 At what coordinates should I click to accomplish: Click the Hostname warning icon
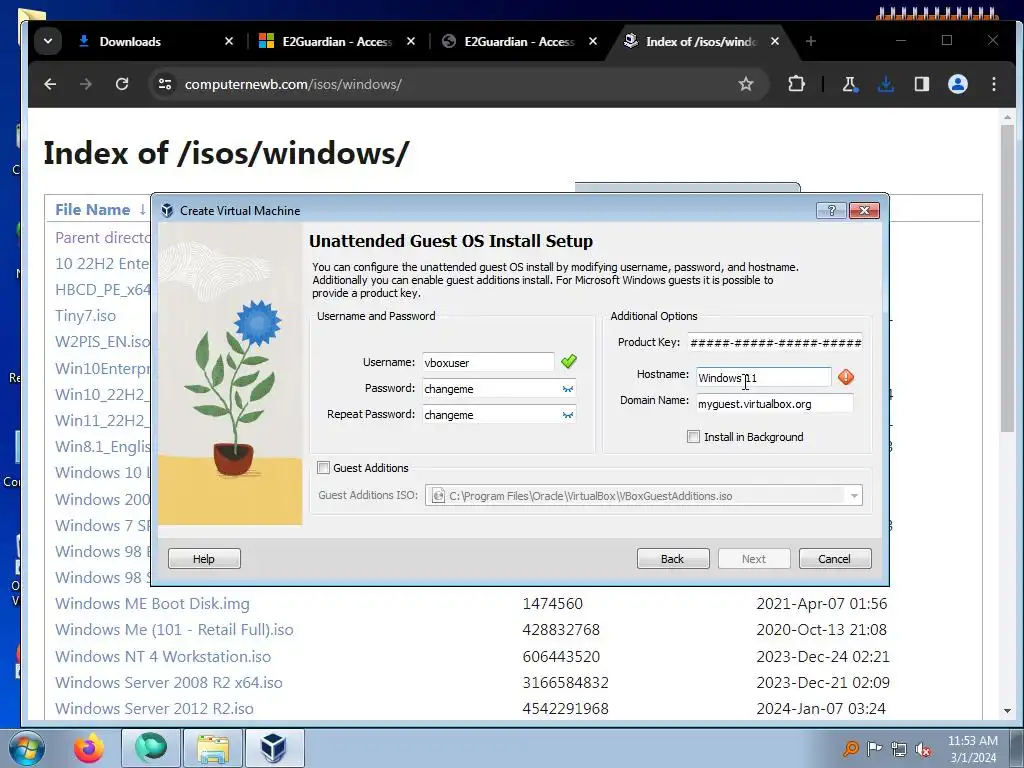tap(846, 377)
